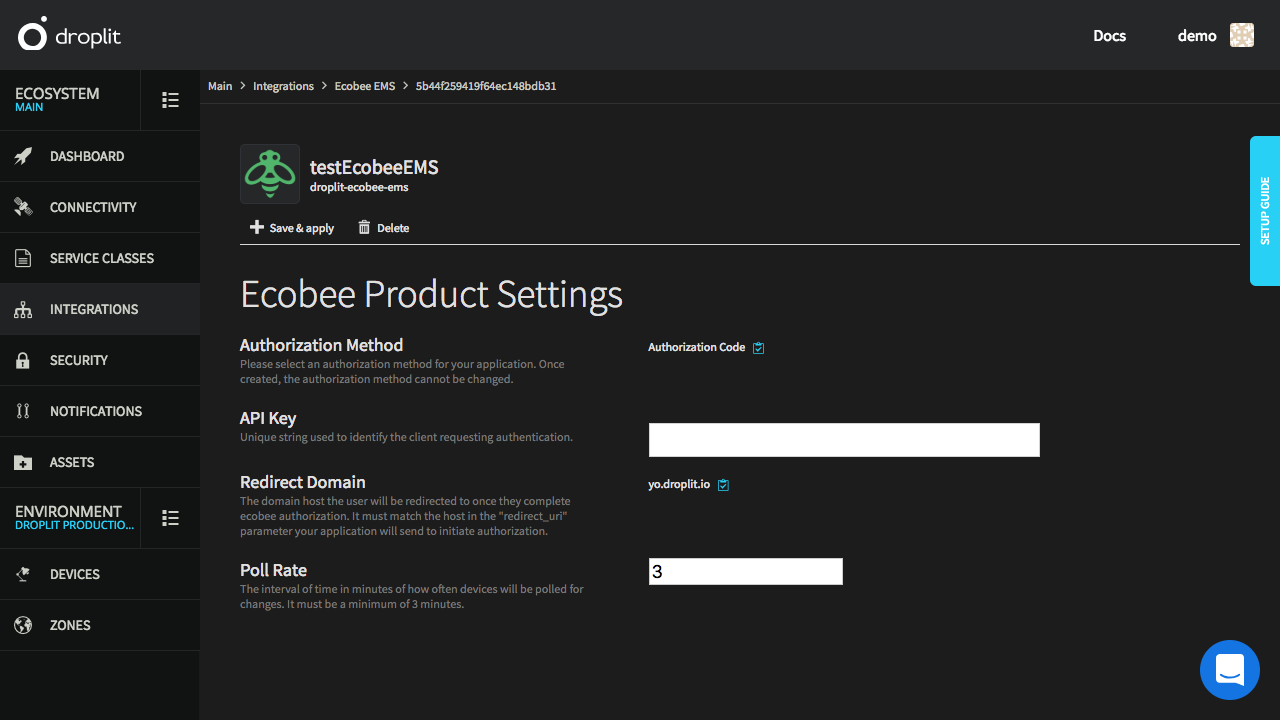This screenshot has width=1280, height=720.
Task: Copy the Authorization Code value via clipboard icon
Action: [x=758, y=348]
